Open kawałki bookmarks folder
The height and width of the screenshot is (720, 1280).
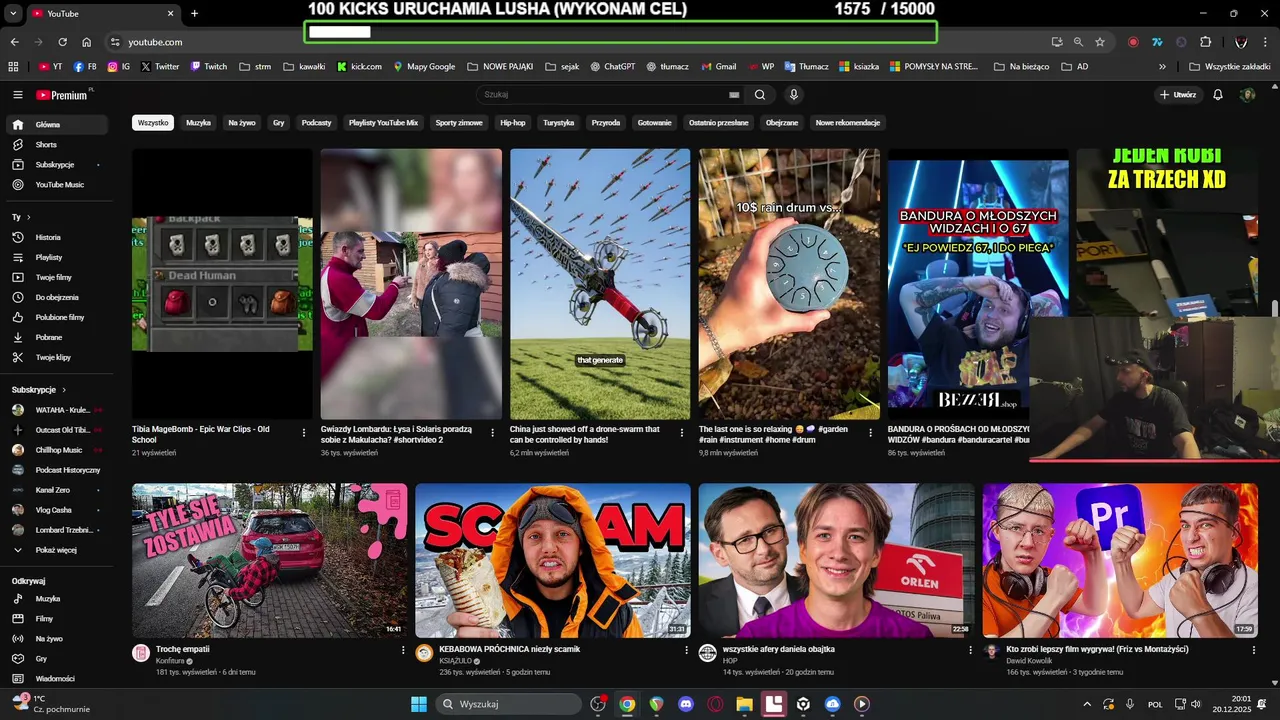(x=304, y=67)
